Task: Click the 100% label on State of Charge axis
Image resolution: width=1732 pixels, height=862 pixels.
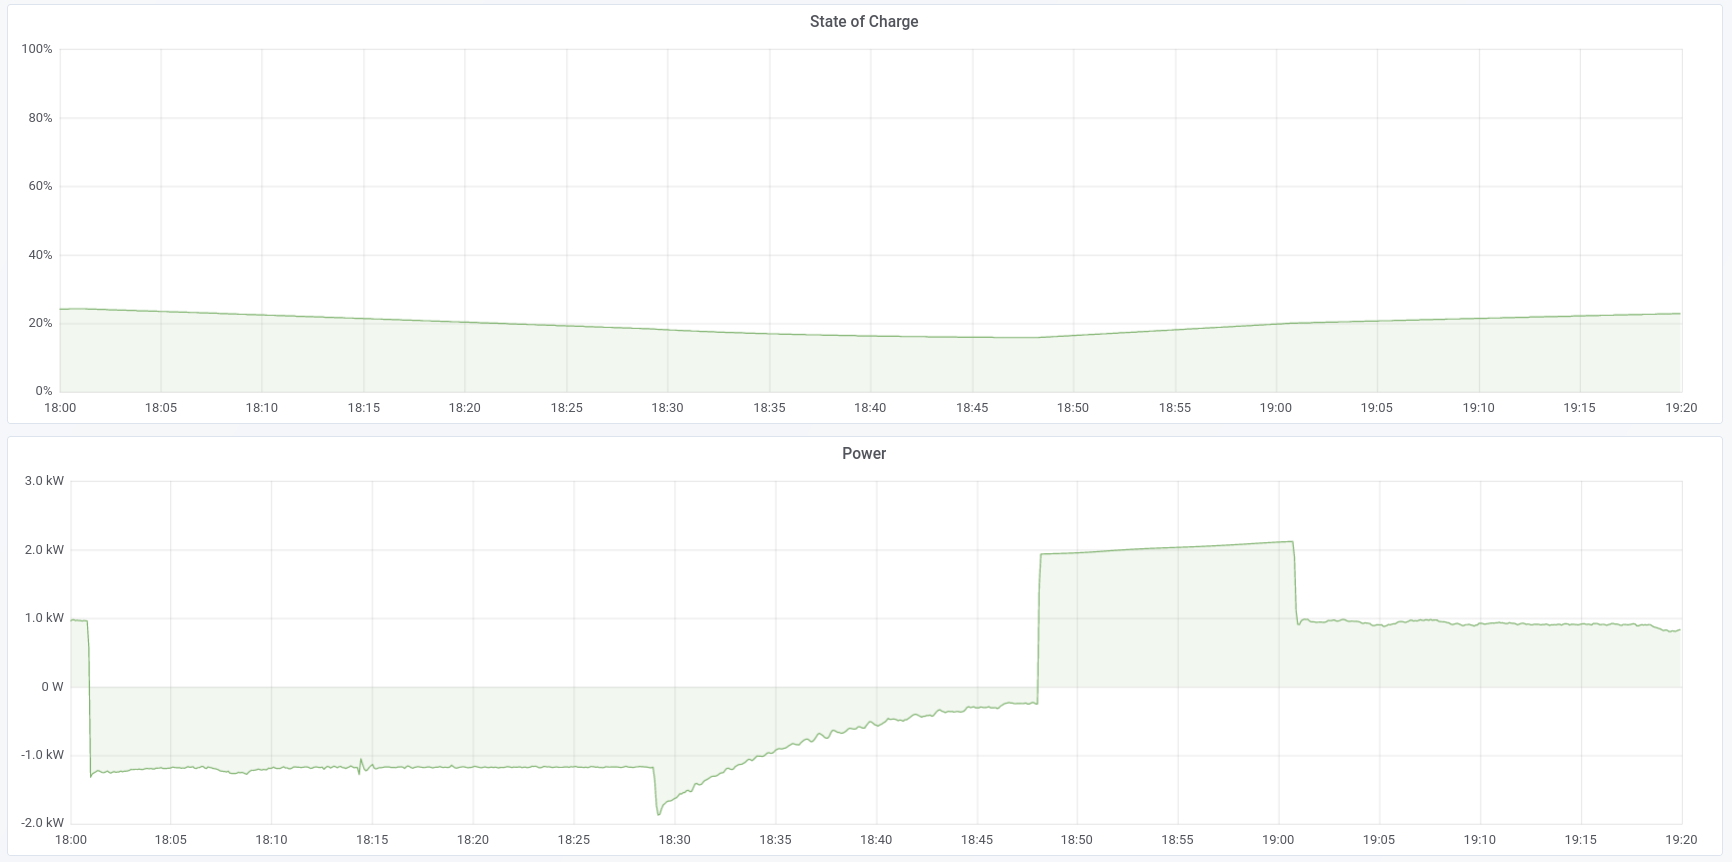Action: tap(37, 49)
